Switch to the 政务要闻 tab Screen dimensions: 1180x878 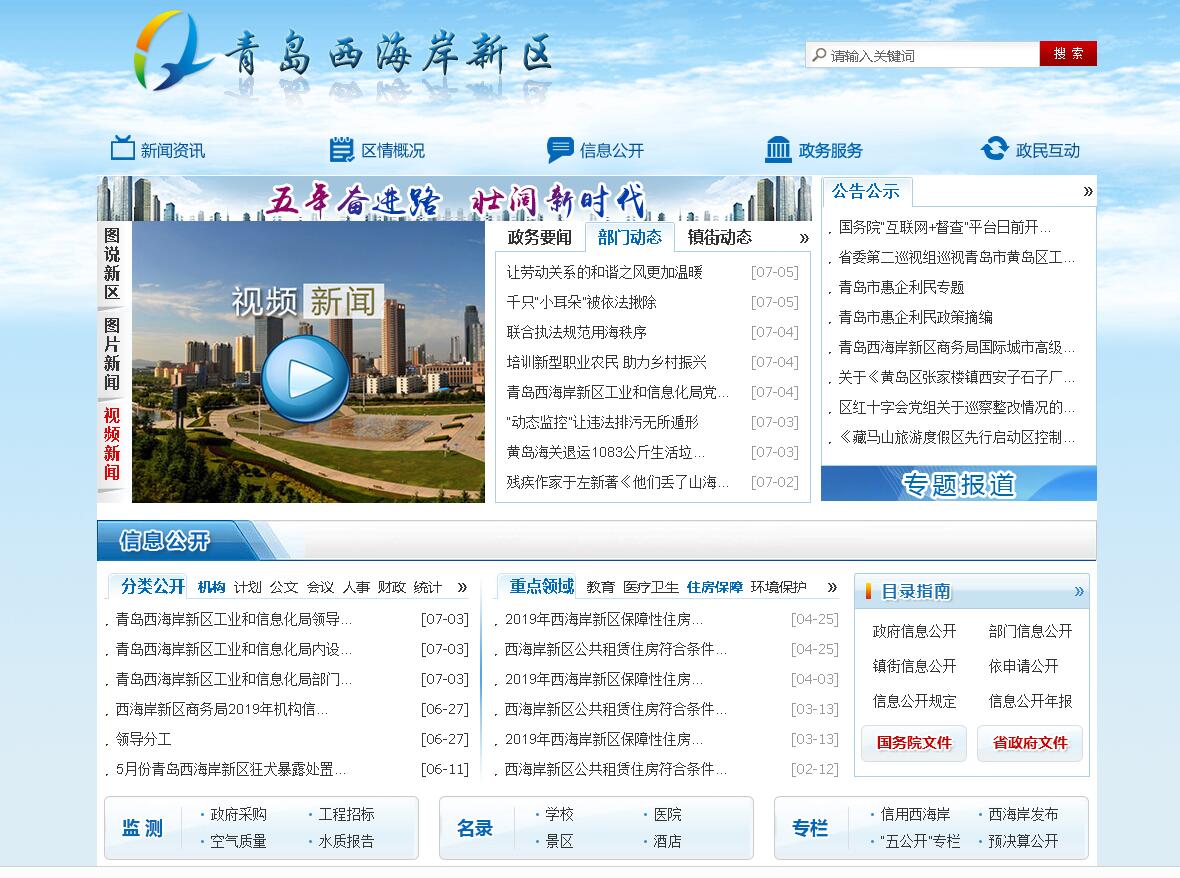click(x=539, y=237)
